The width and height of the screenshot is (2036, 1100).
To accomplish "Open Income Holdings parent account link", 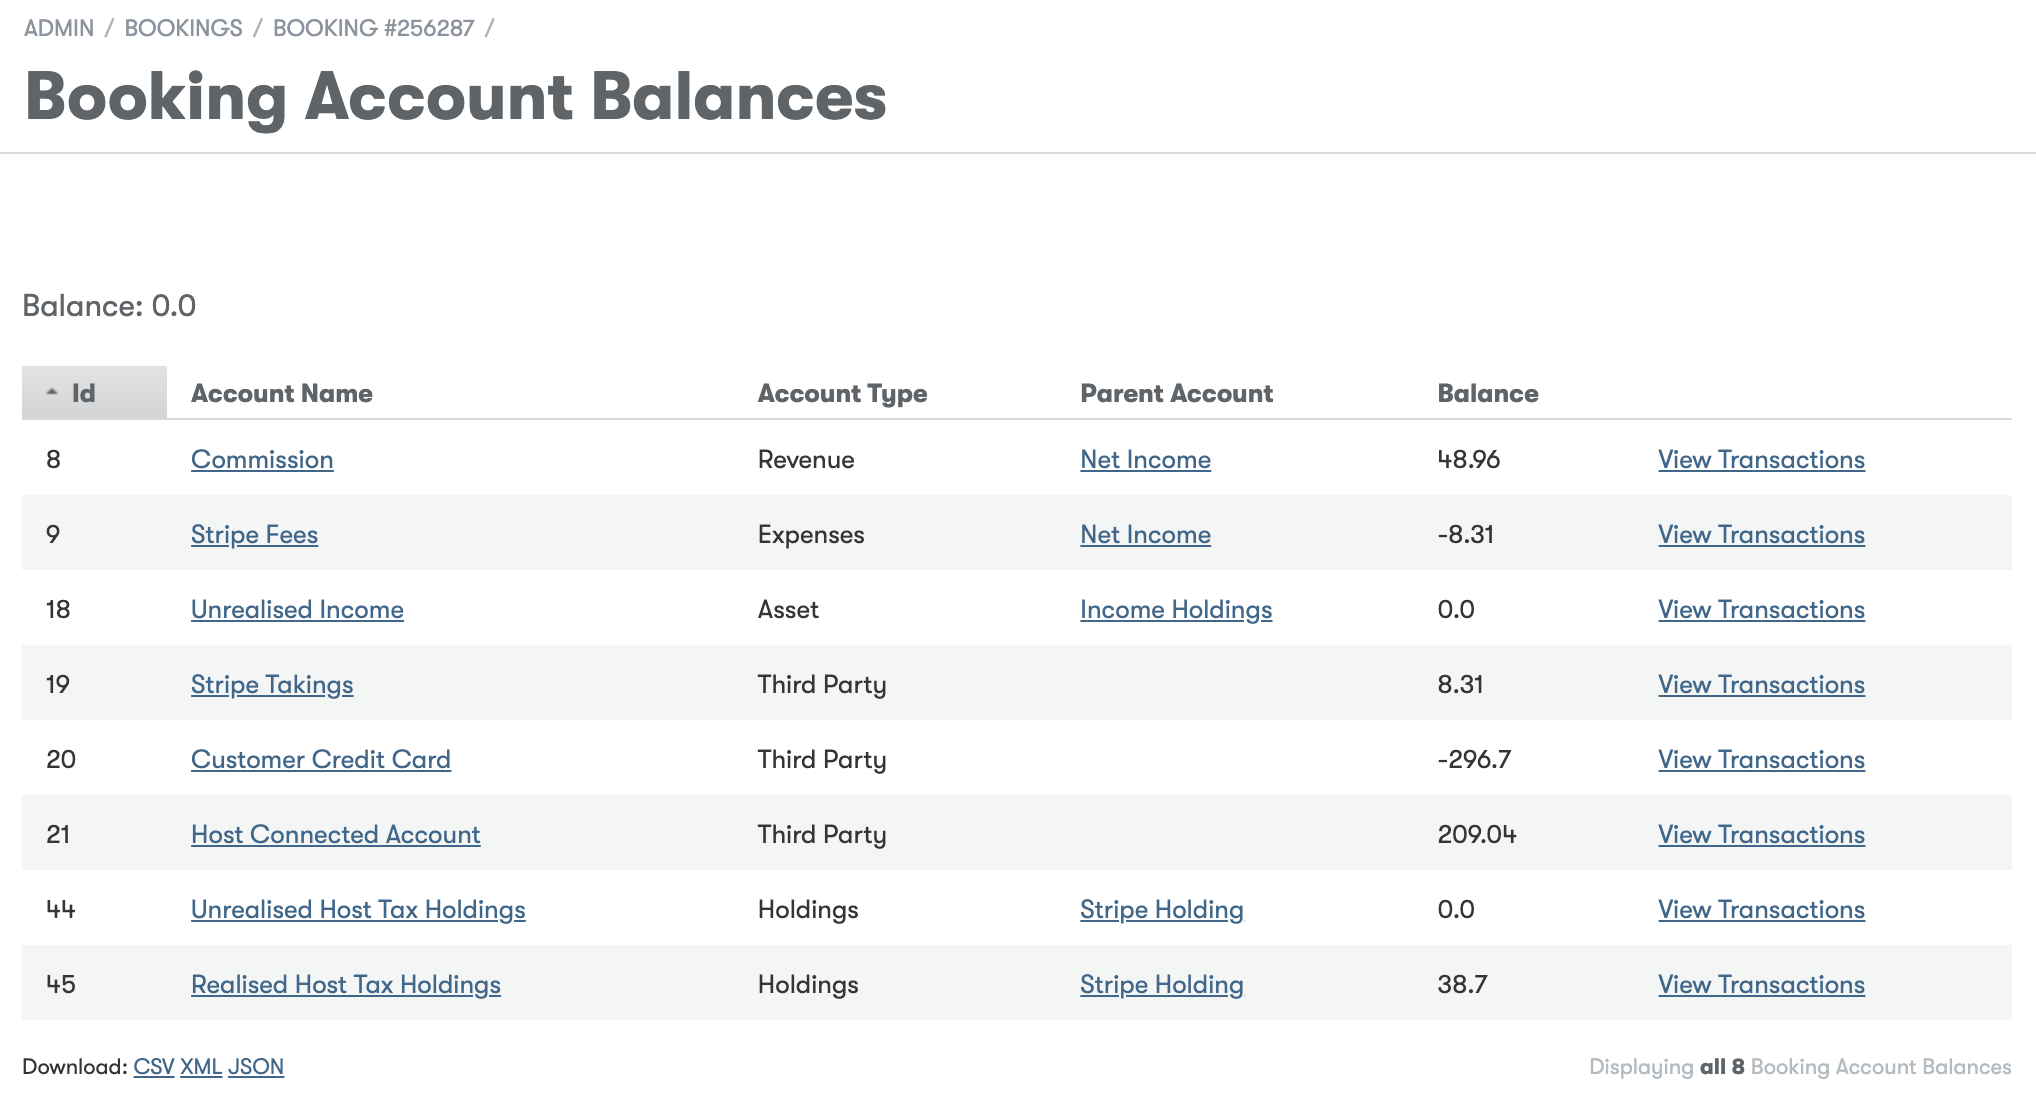I will 1176,609.
